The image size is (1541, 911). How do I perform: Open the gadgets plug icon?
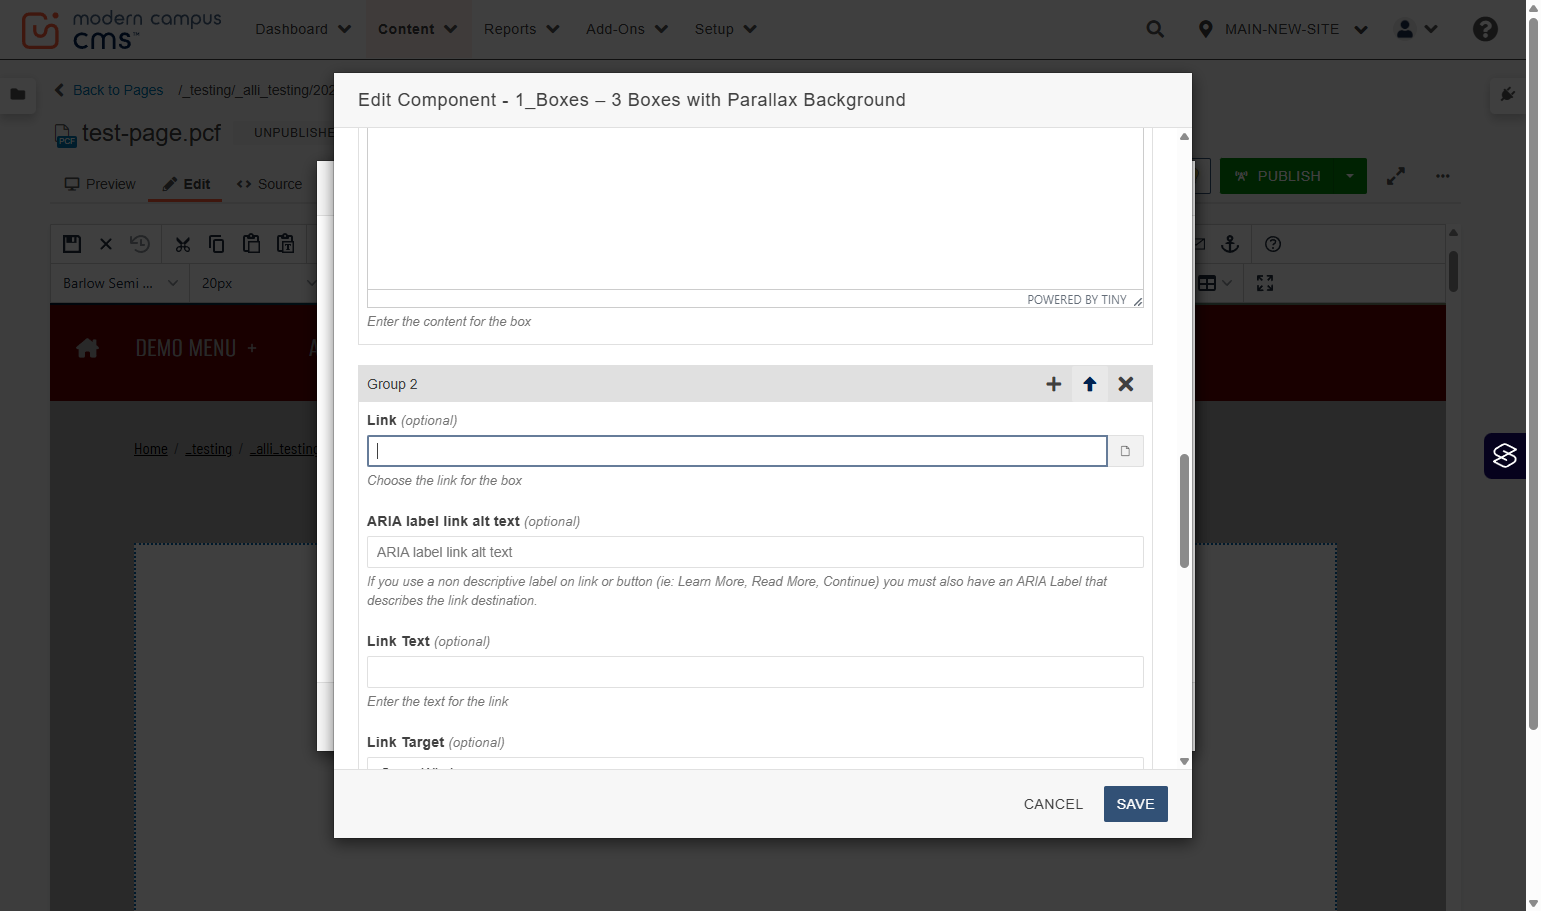[1508, 94]
